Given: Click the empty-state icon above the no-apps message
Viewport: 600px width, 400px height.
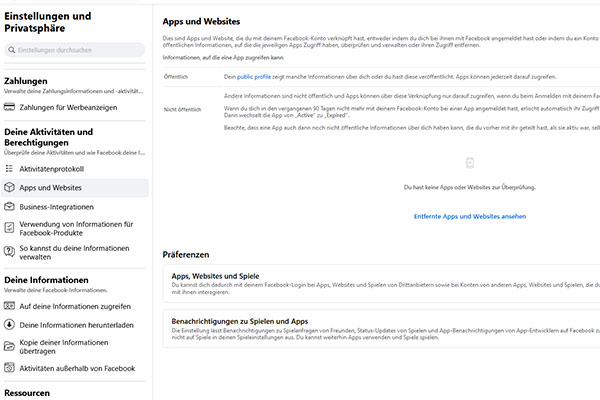Looking at the screenshot, I should (x=469, y=163).
